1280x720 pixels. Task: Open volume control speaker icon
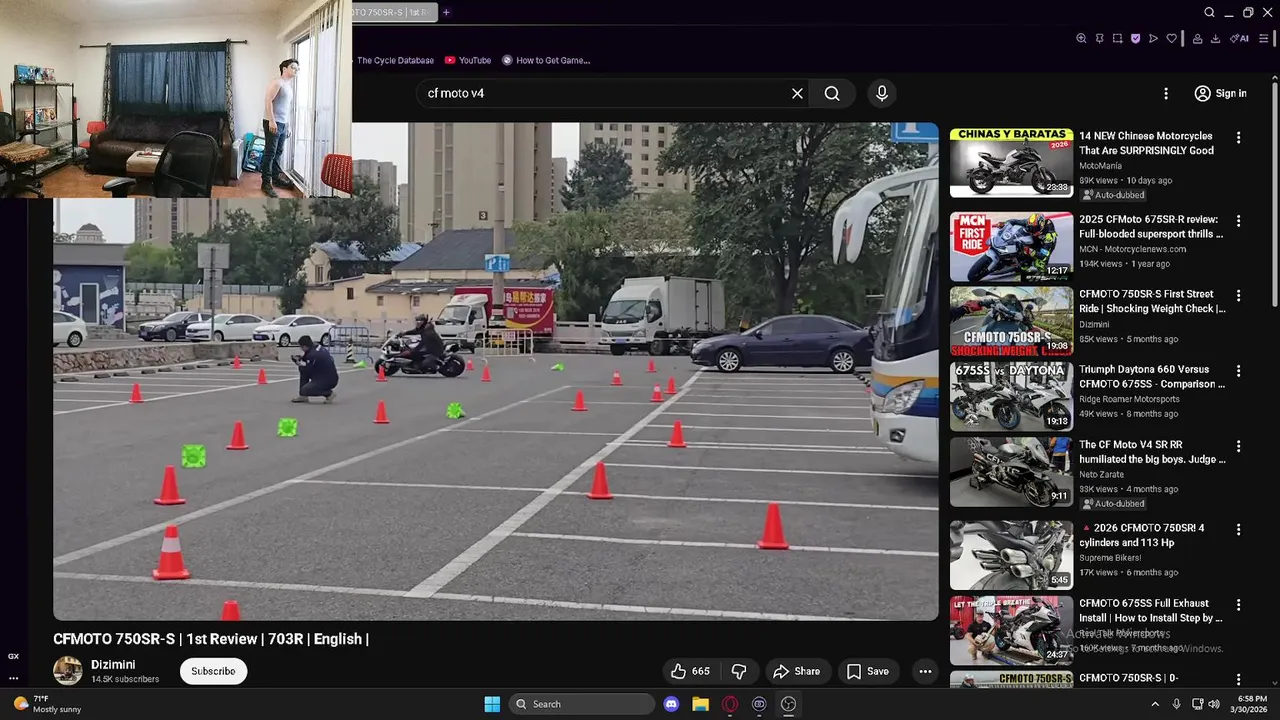pyautogui.click(x=1213, y=704)
